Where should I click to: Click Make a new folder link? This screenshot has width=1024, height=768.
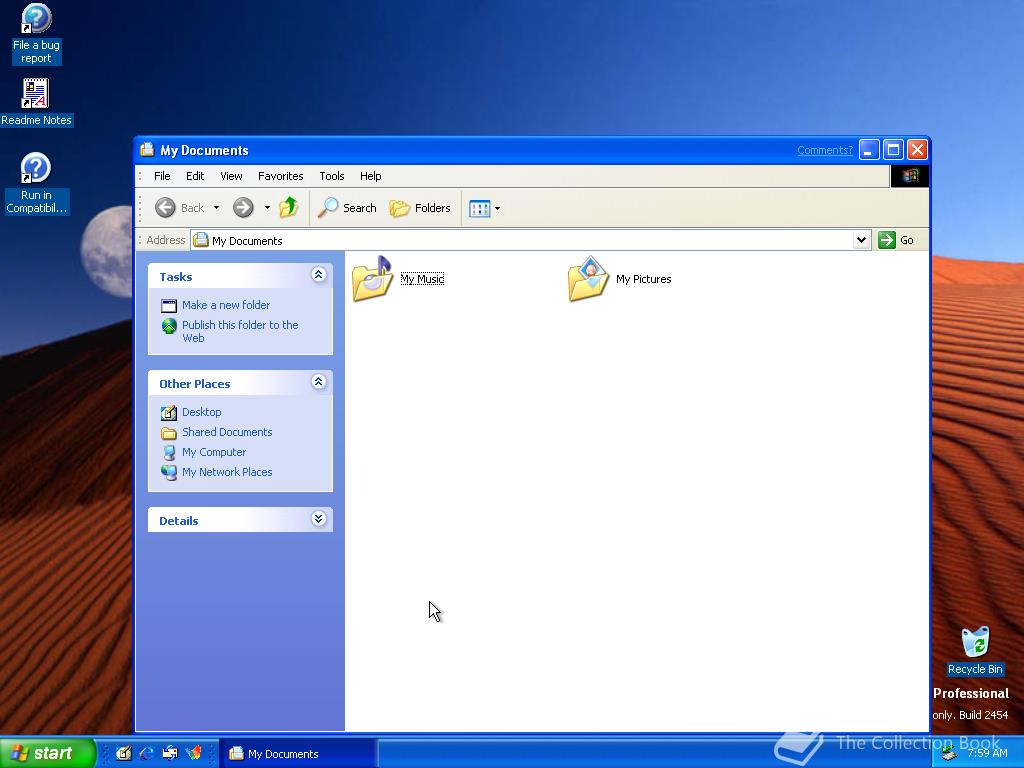click(226, 305)
